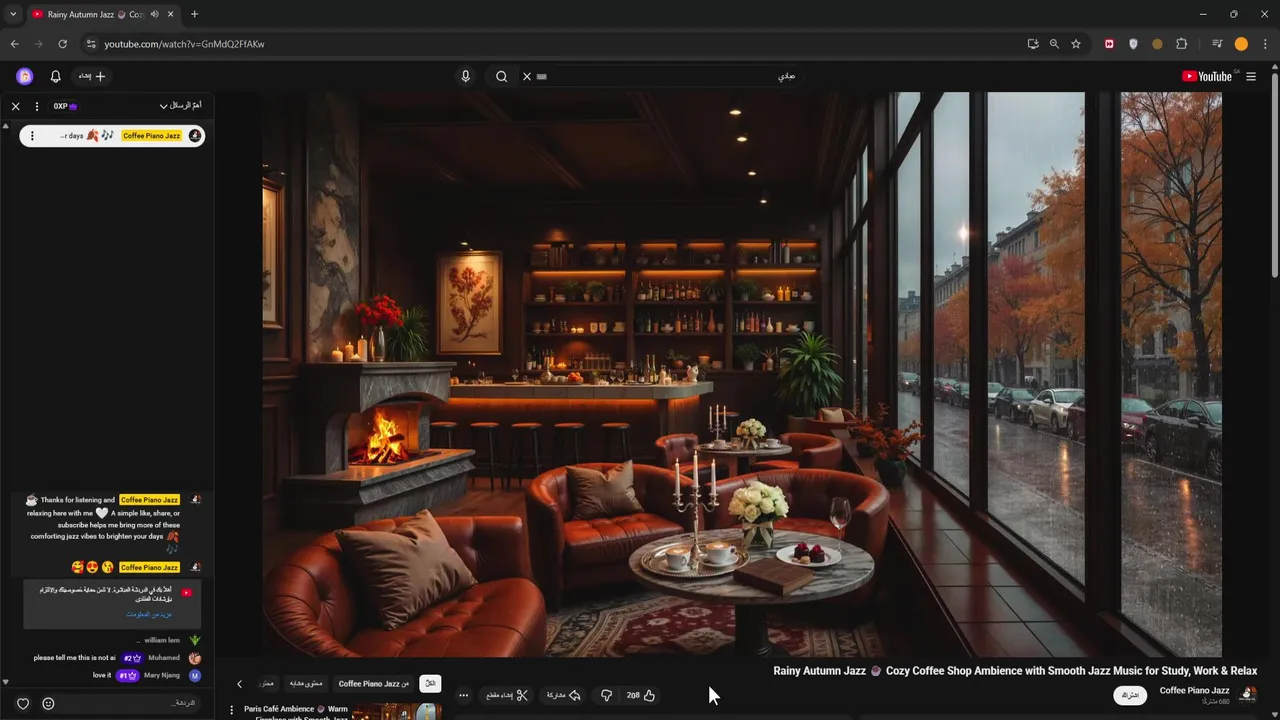Open the tab search dropdown arrow
The width and height of the screenshot is (1280, 720).
(x=13, y=14)
